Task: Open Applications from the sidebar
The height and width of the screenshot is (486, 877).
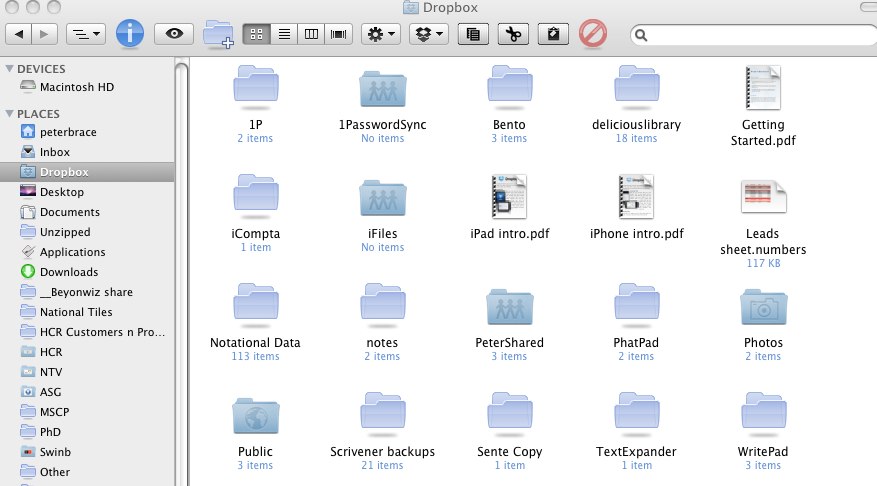Action: click(87, 252)
